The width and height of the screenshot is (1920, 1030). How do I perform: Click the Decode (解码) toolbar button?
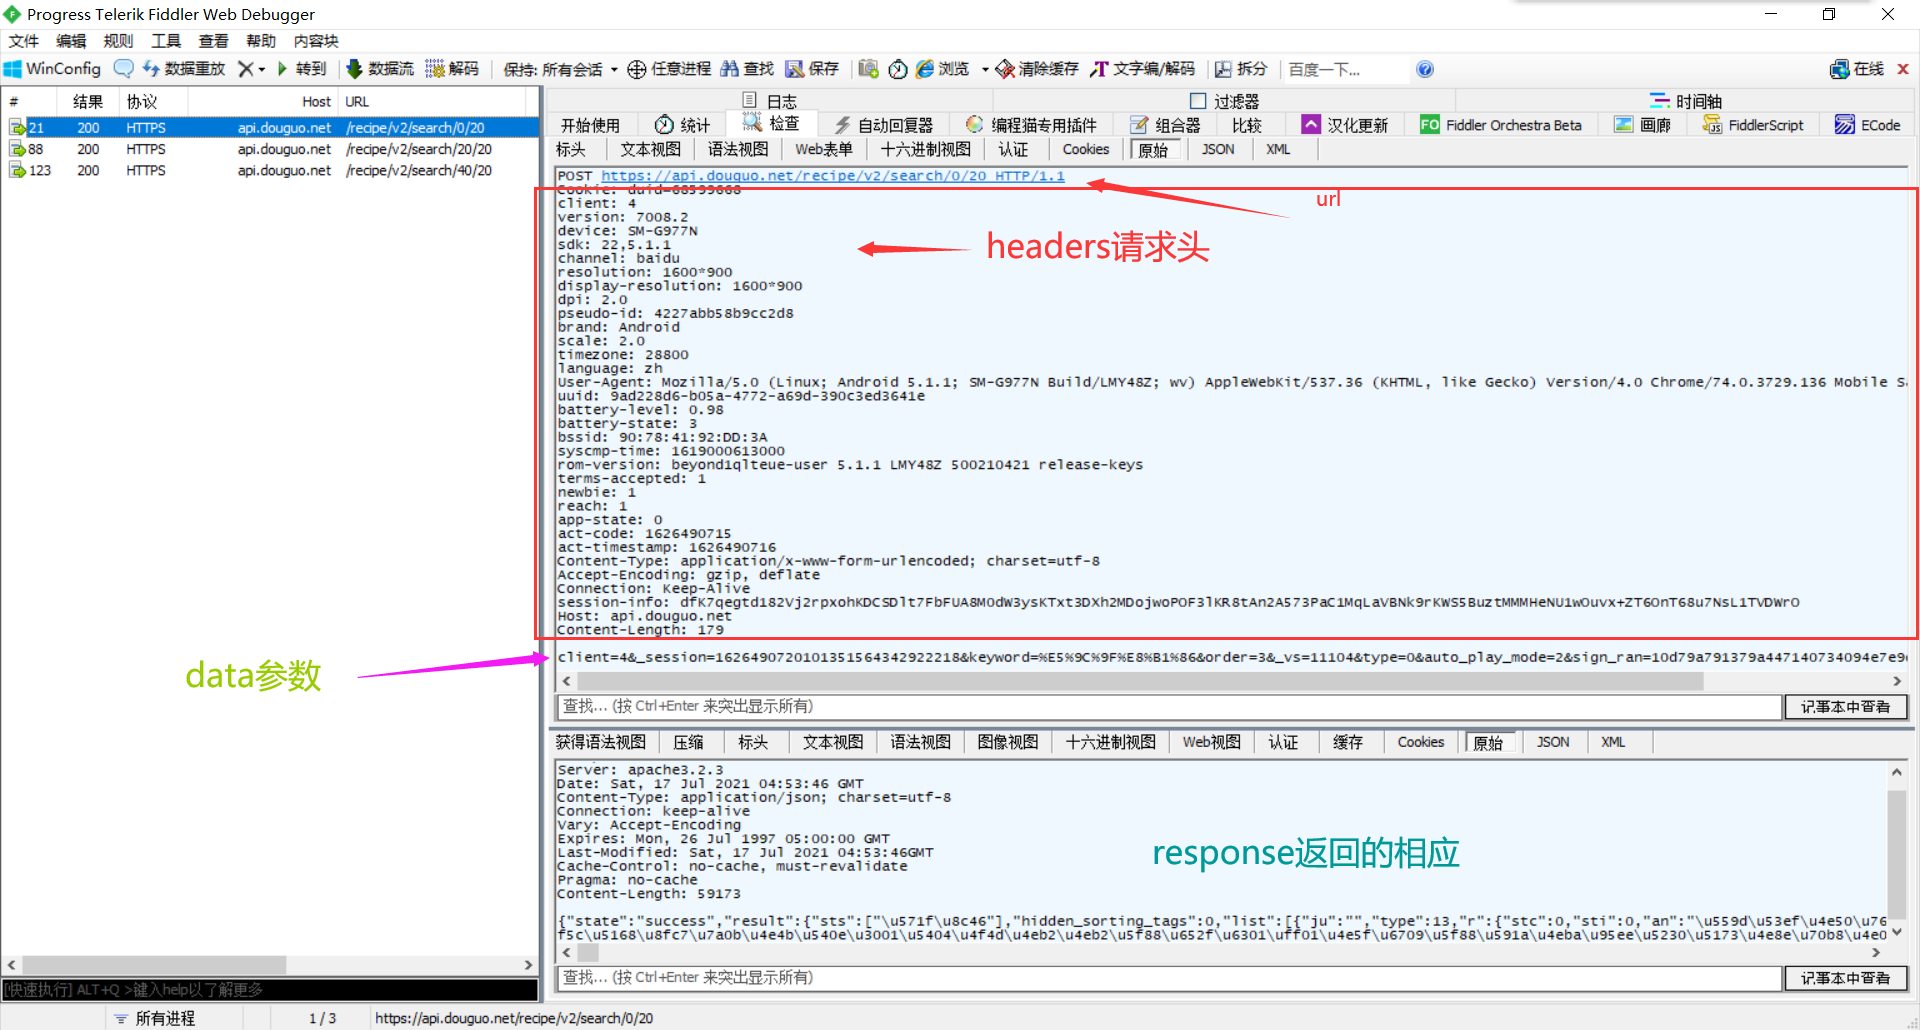[452, 69]
